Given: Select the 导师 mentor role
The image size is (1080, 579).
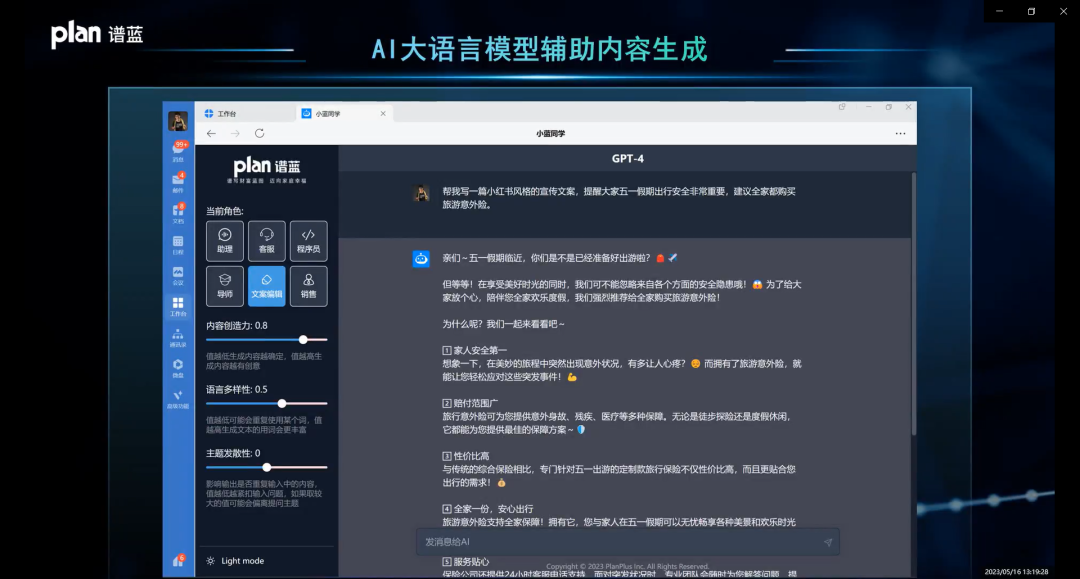Looking at the screenshot, I should pyautogui.click(x=225, y=286).
